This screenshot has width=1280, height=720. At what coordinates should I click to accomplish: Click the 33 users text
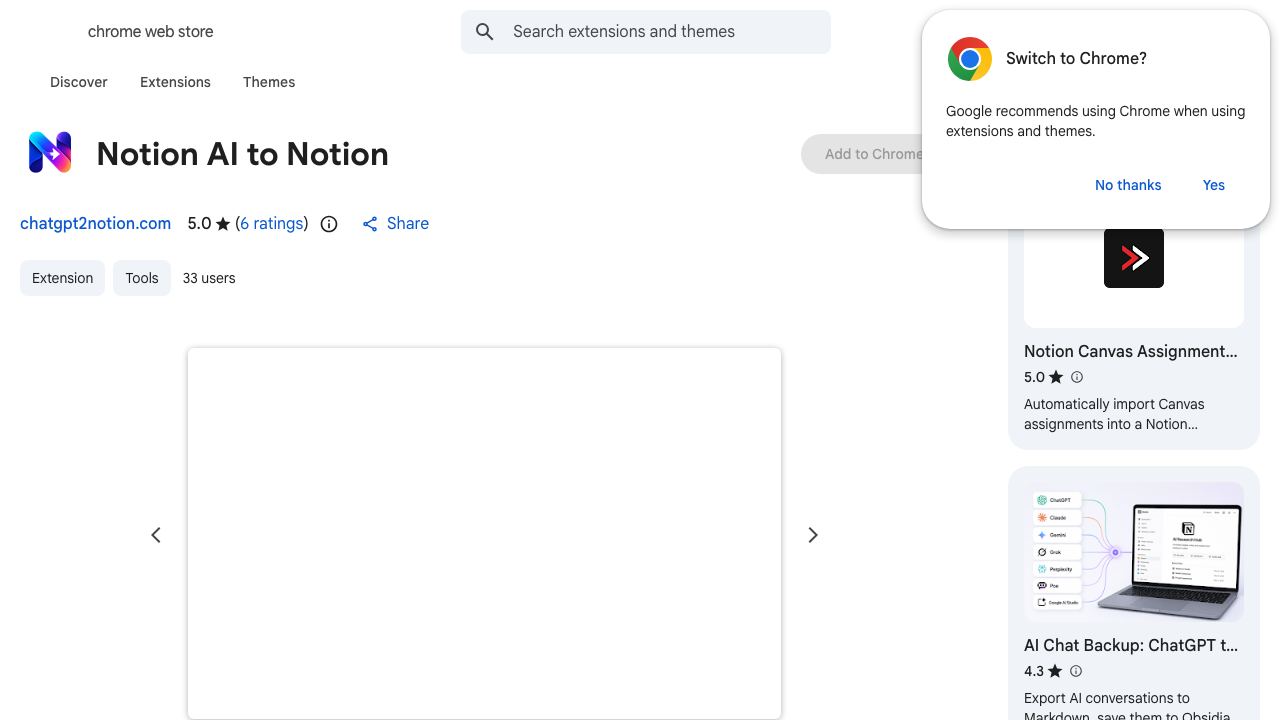pos(209,278)
